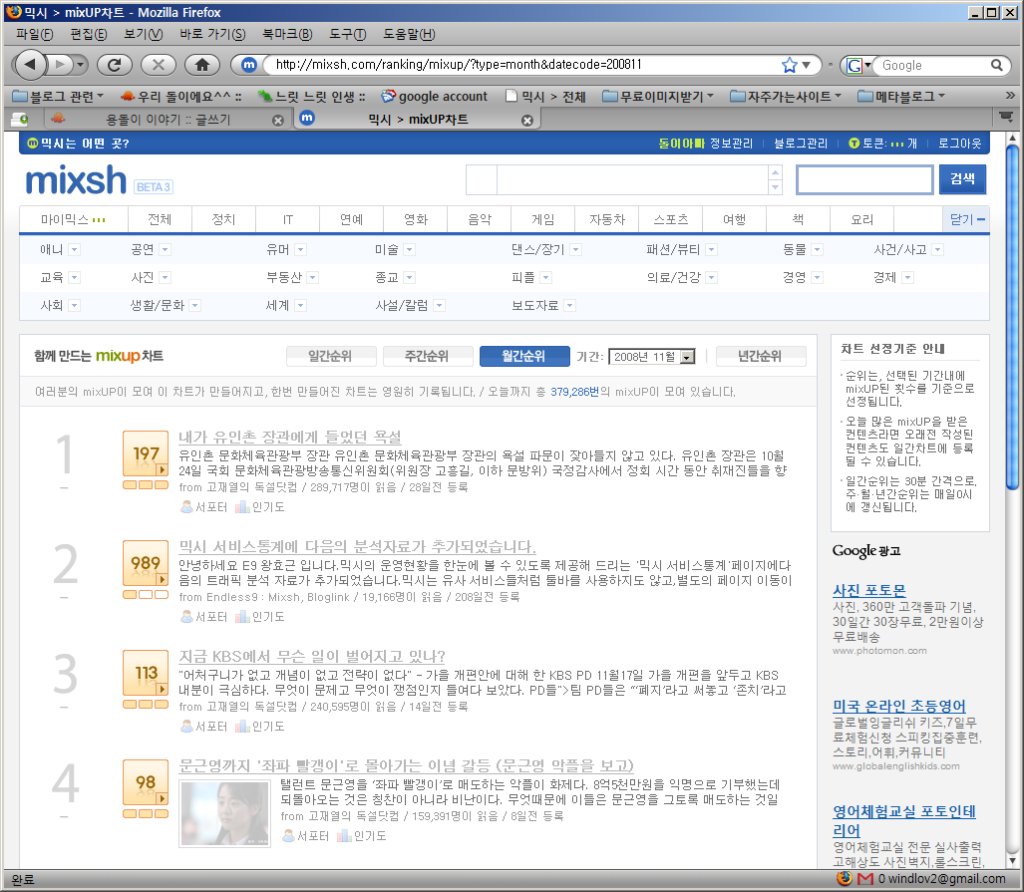
Task: Open the 블로그관리 link
Action: (x=800, y=144)
